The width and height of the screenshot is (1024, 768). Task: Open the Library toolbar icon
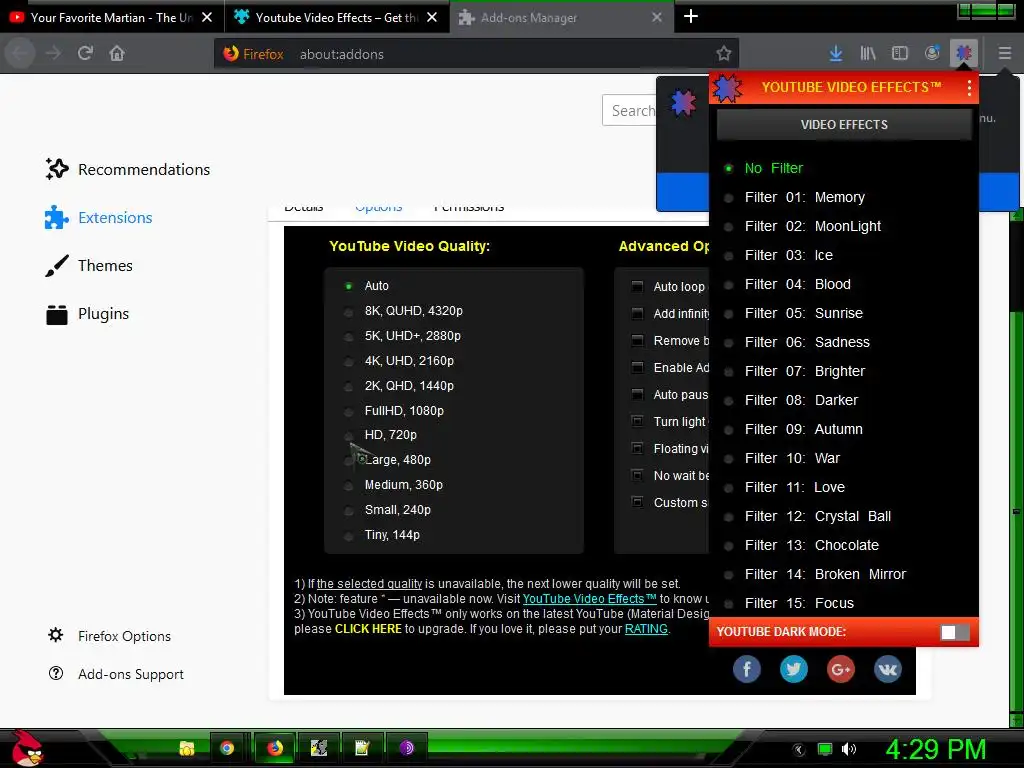(x=868, y=54)
